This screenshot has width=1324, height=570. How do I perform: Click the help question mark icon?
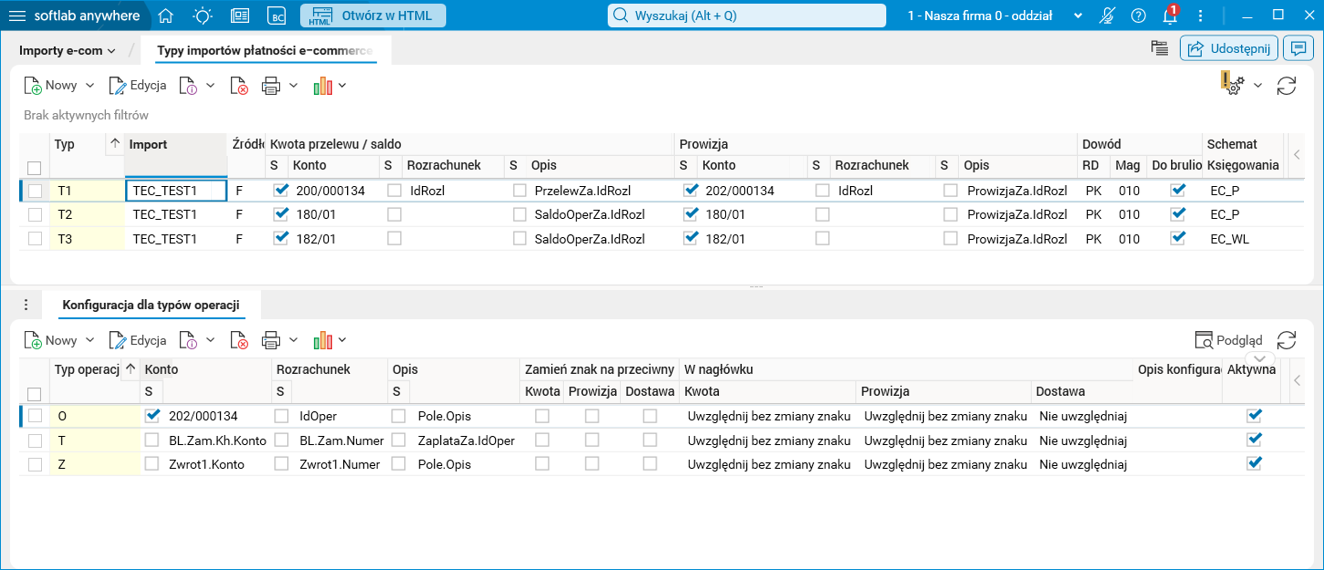tap(1138, 16)
